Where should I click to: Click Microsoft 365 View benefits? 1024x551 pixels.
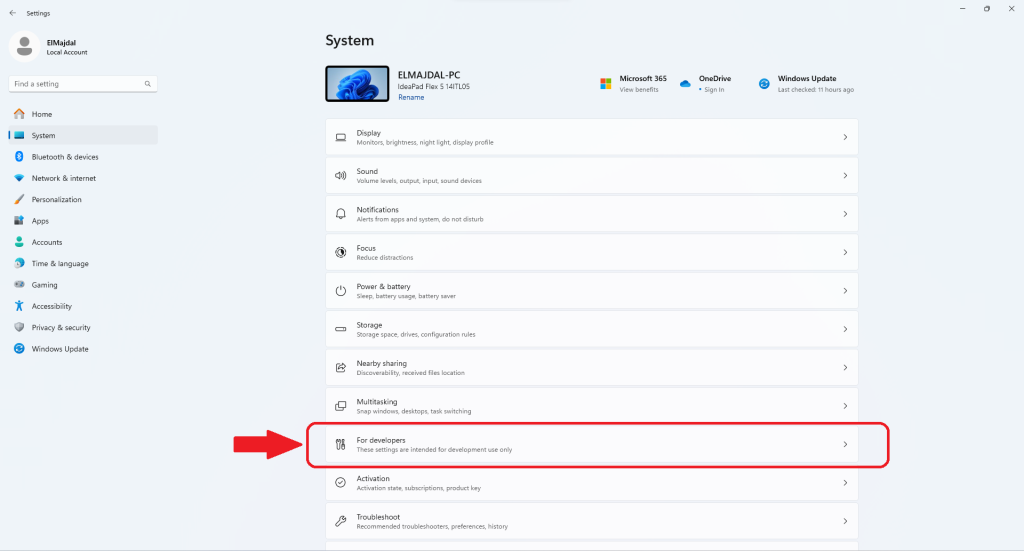639,90
